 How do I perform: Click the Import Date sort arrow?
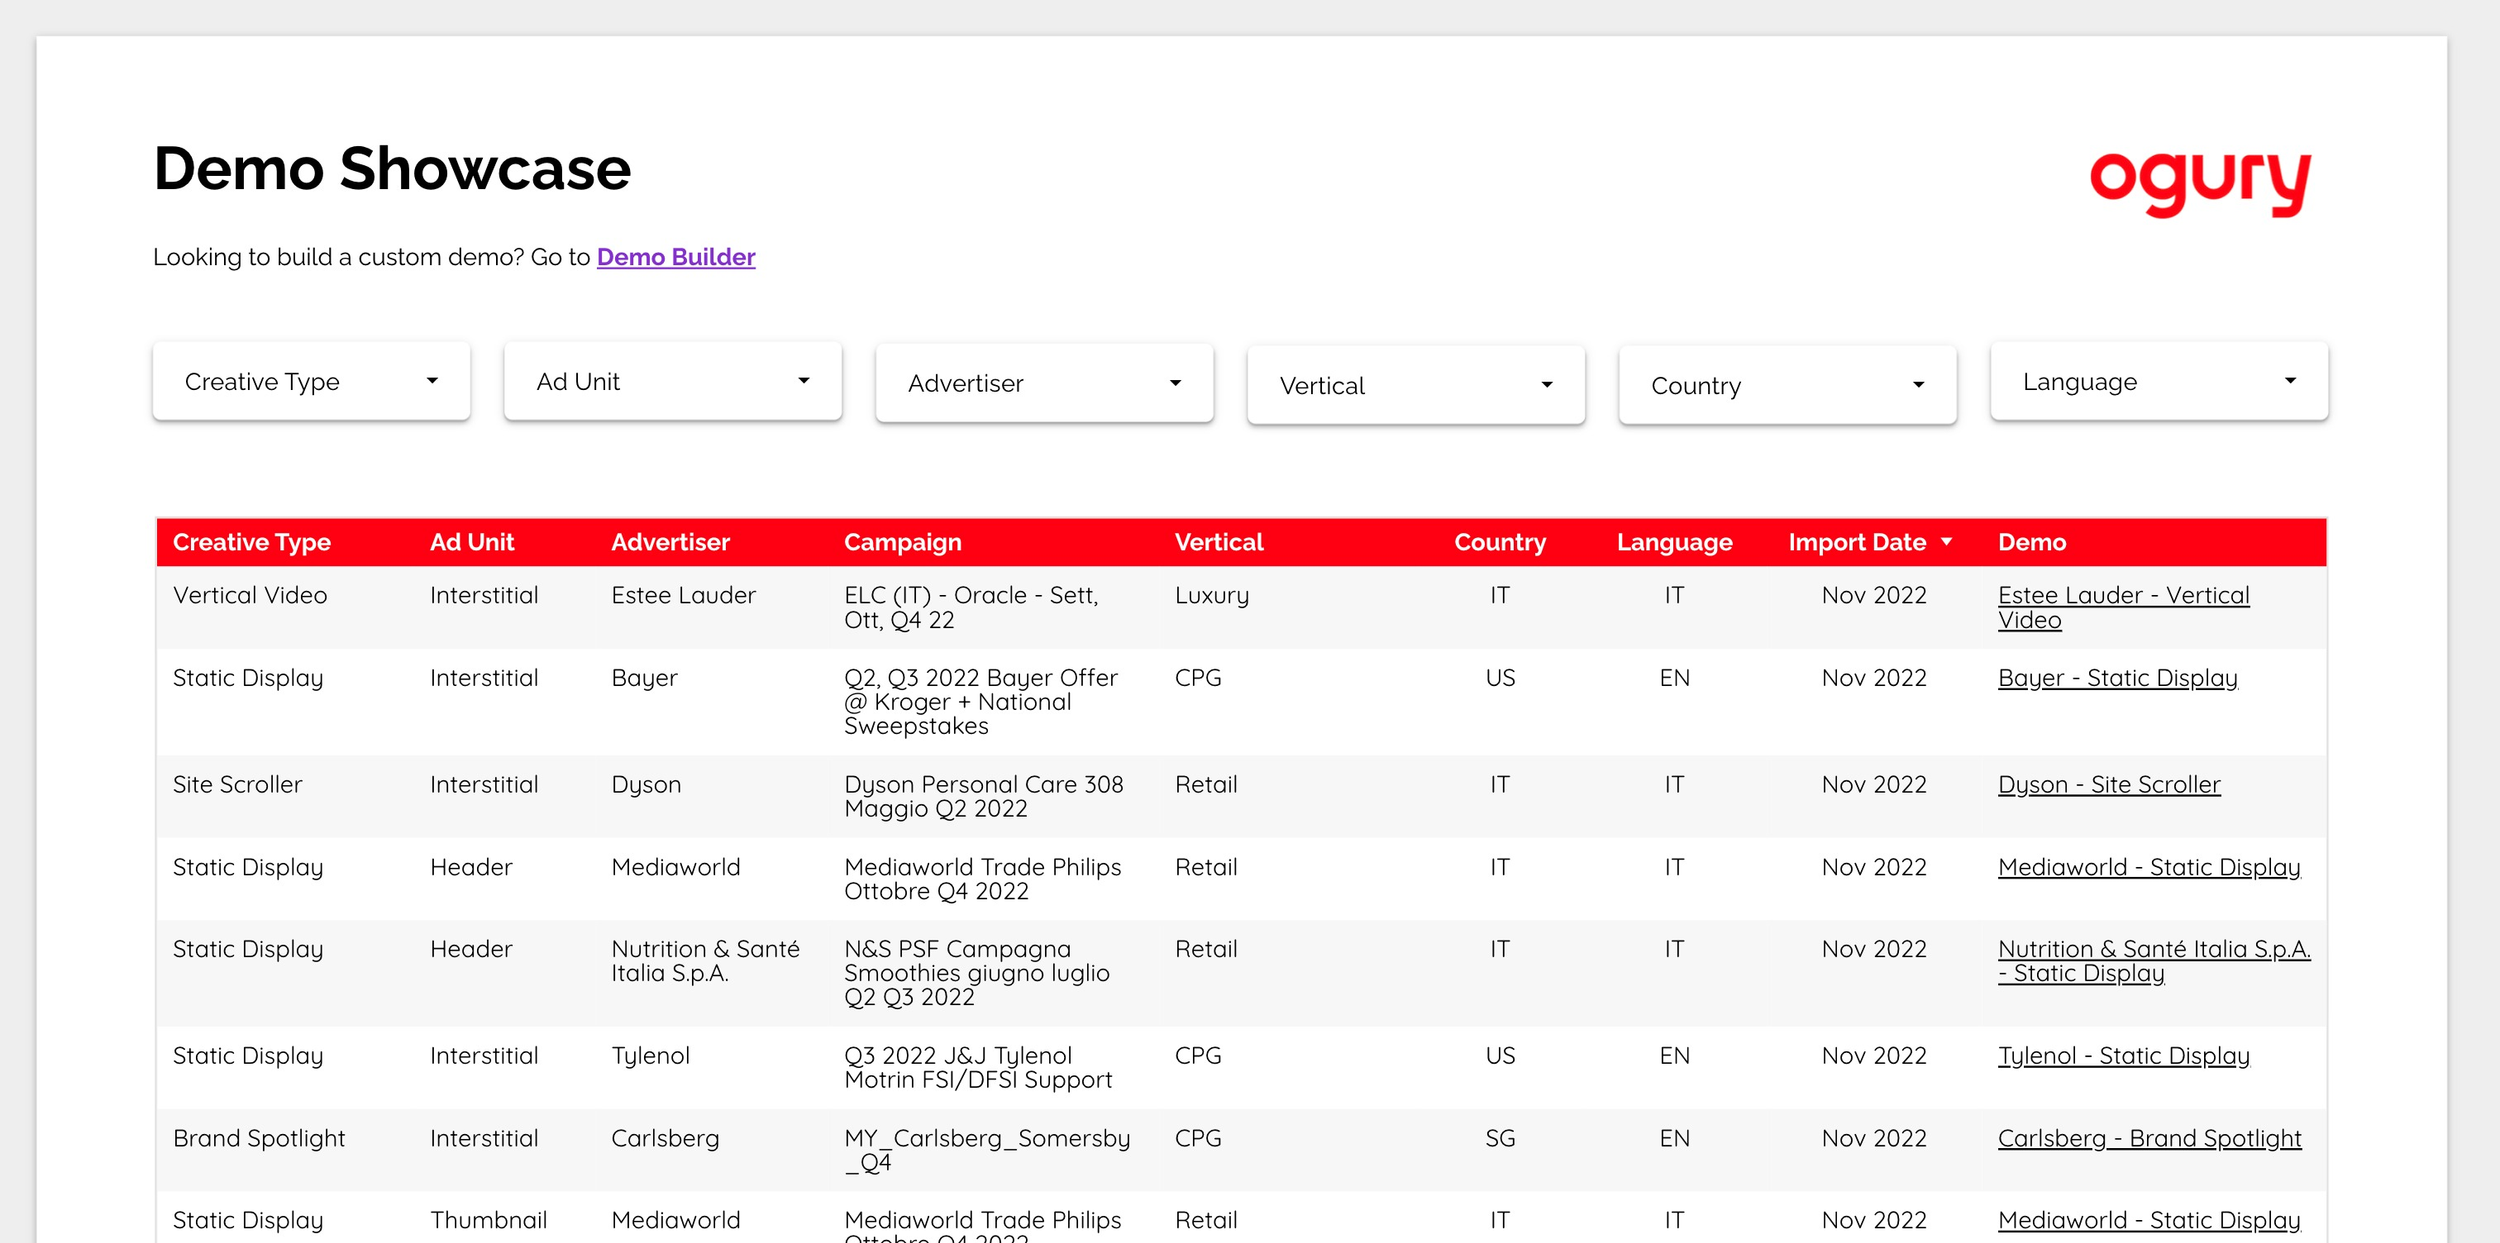tap(1946, 542)
